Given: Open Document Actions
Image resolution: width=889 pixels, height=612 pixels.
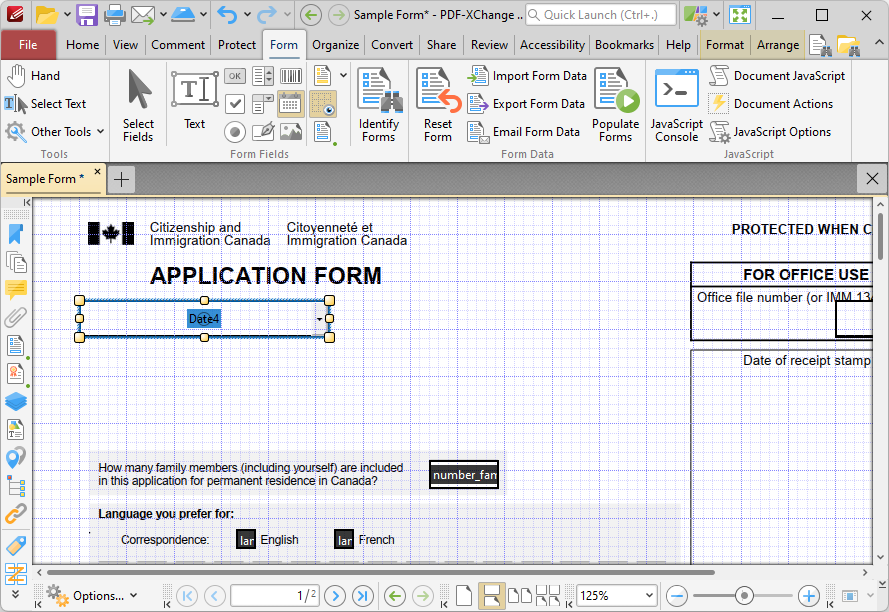Looking at the screenshot, I should (x=771, y=104).
